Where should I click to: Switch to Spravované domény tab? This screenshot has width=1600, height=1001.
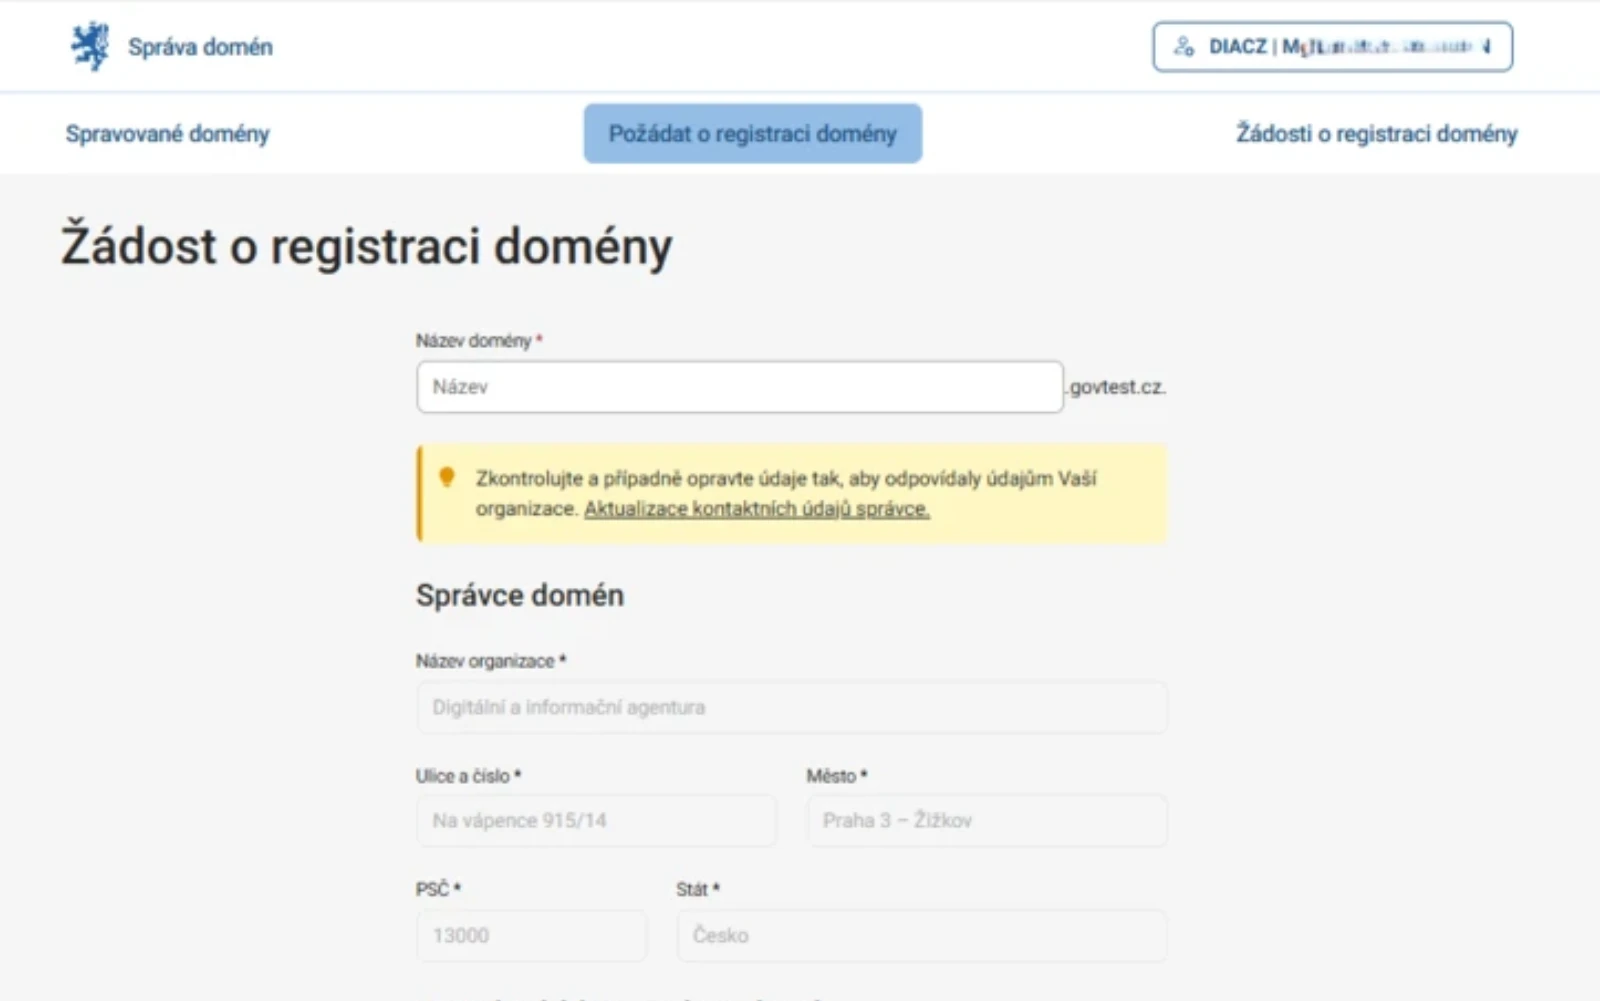pos(168,134)
